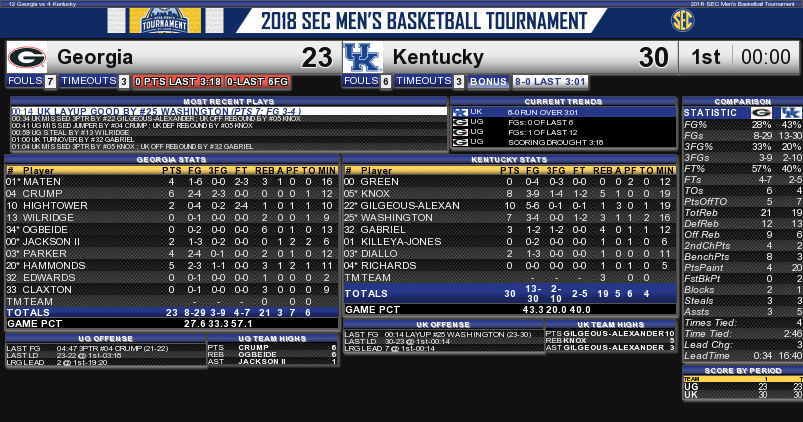The image size is (803, 422).
Task: Select Georgia TOTALS row
Action: click(x=172, y=312)
